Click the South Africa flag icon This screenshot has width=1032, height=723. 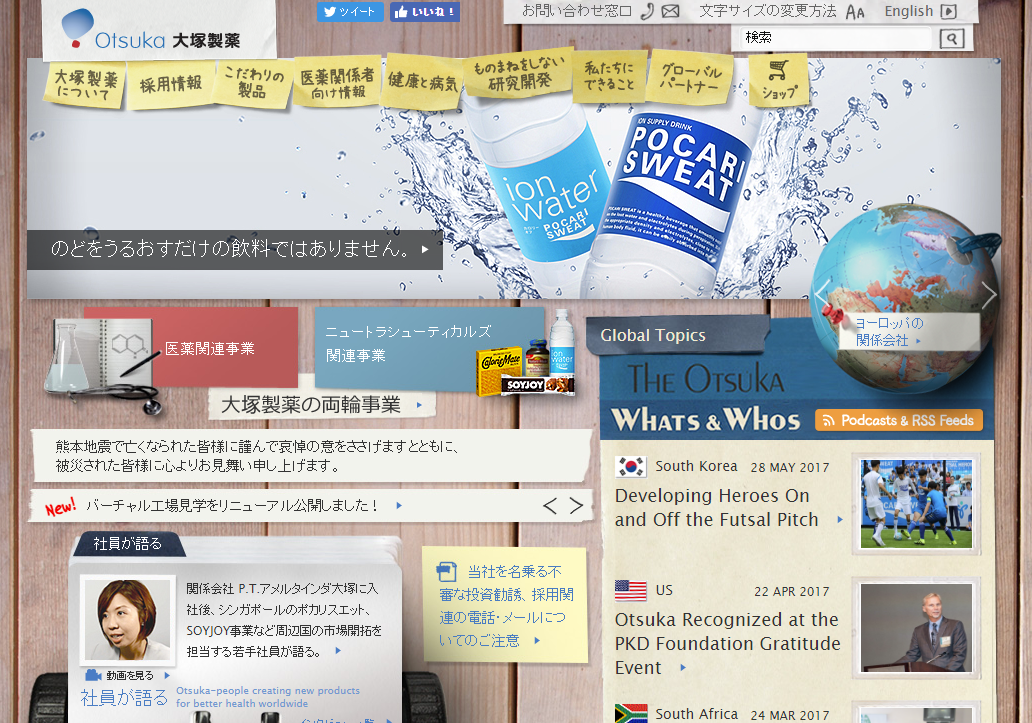pyautogui.click(x=631, y=713)
